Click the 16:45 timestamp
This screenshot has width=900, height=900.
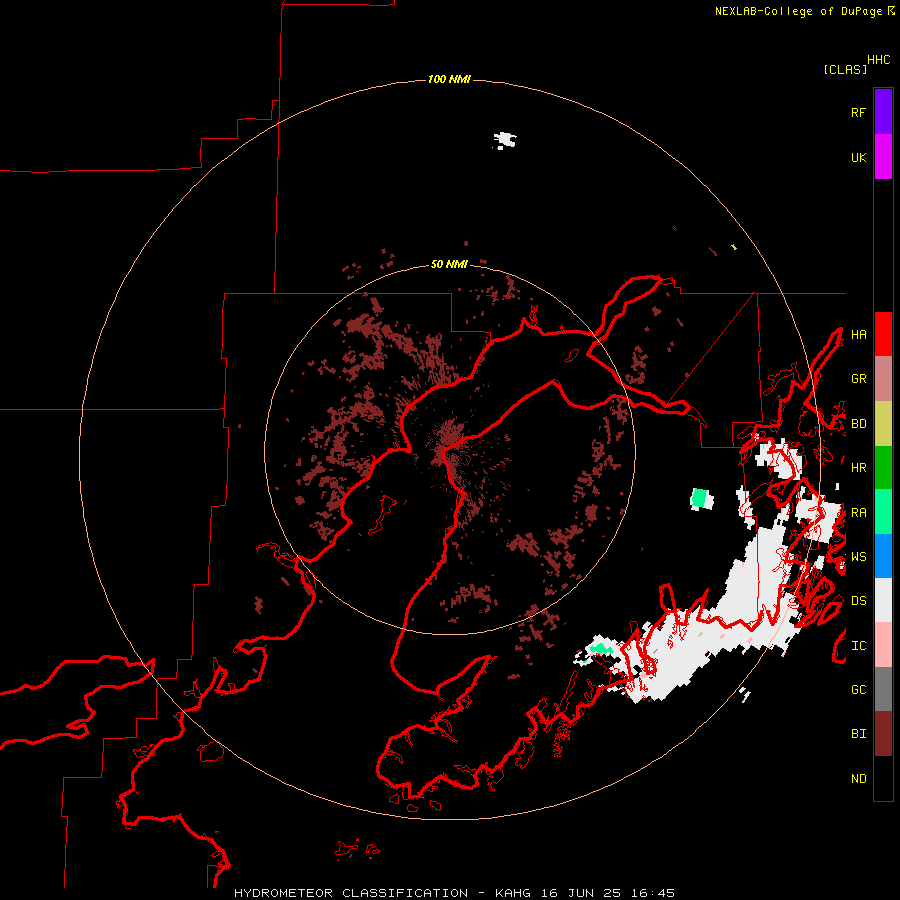(x=651, y=893)
